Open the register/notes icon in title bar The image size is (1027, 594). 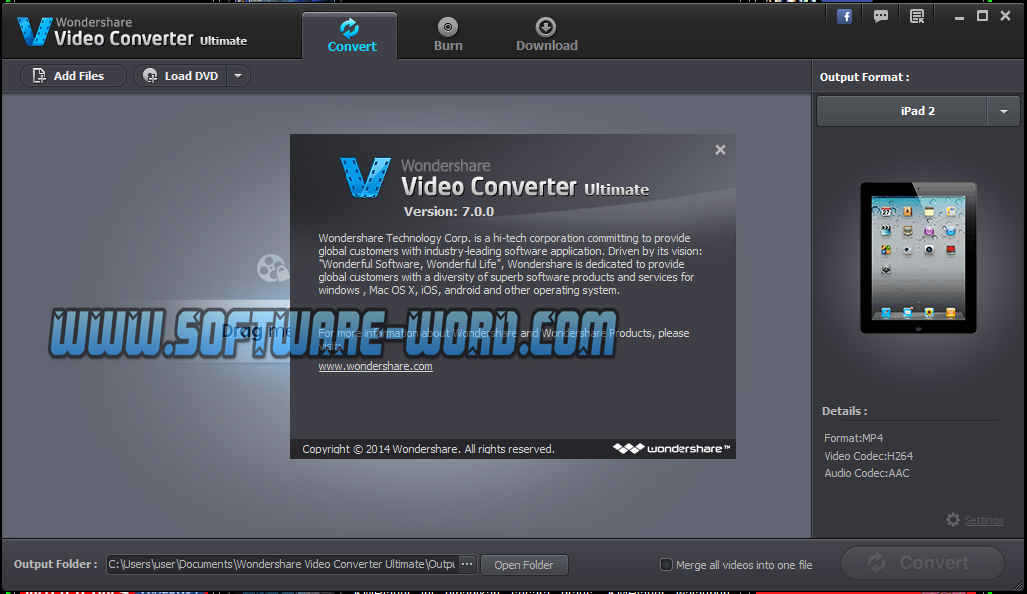tap(917, 16)
